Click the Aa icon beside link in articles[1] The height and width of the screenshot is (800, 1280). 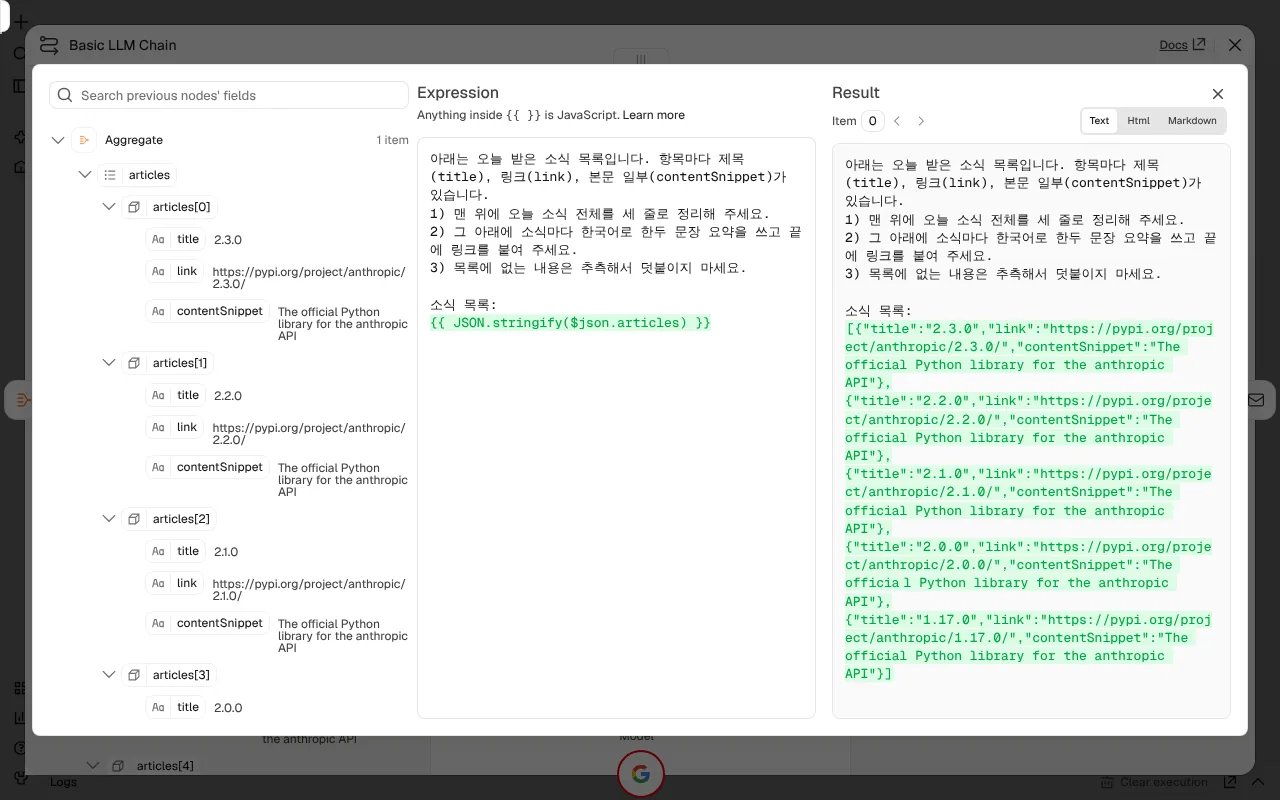(x=158, y=427)
